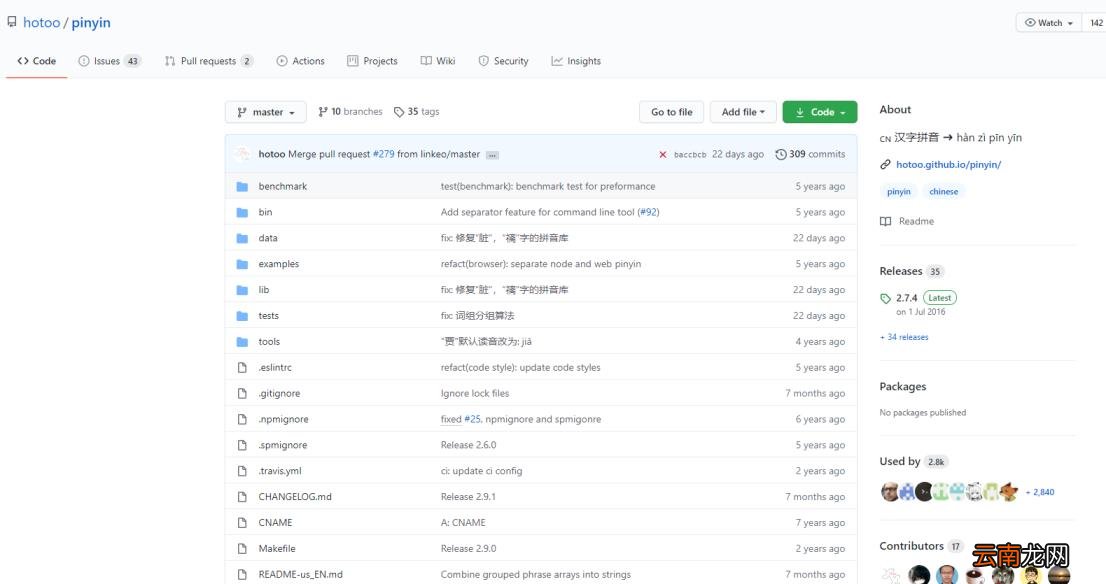Click the data folder icon
This screenshot has width=1106, height=584.
tap(242, 238)
